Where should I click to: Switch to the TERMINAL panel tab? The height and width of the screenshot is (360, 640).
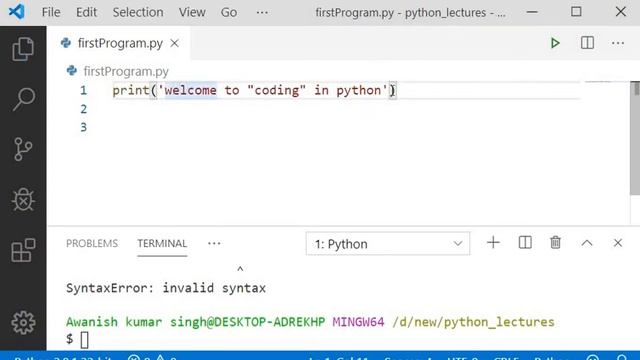point(162,243)
